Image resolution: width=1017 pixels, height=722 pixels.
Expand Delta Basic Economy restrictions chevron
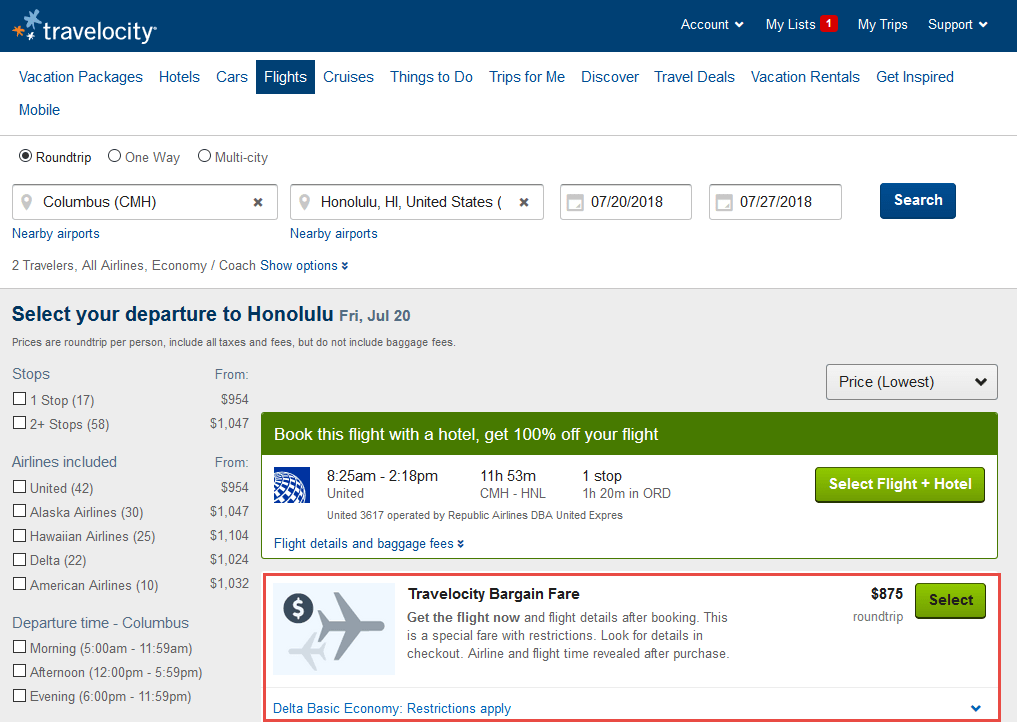tap(975, 708)
